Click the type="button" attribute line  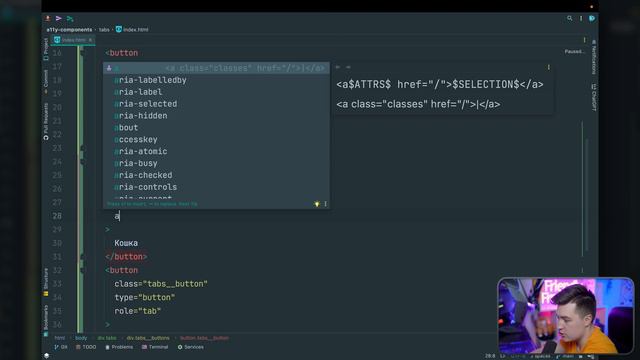tap(144, 297)
